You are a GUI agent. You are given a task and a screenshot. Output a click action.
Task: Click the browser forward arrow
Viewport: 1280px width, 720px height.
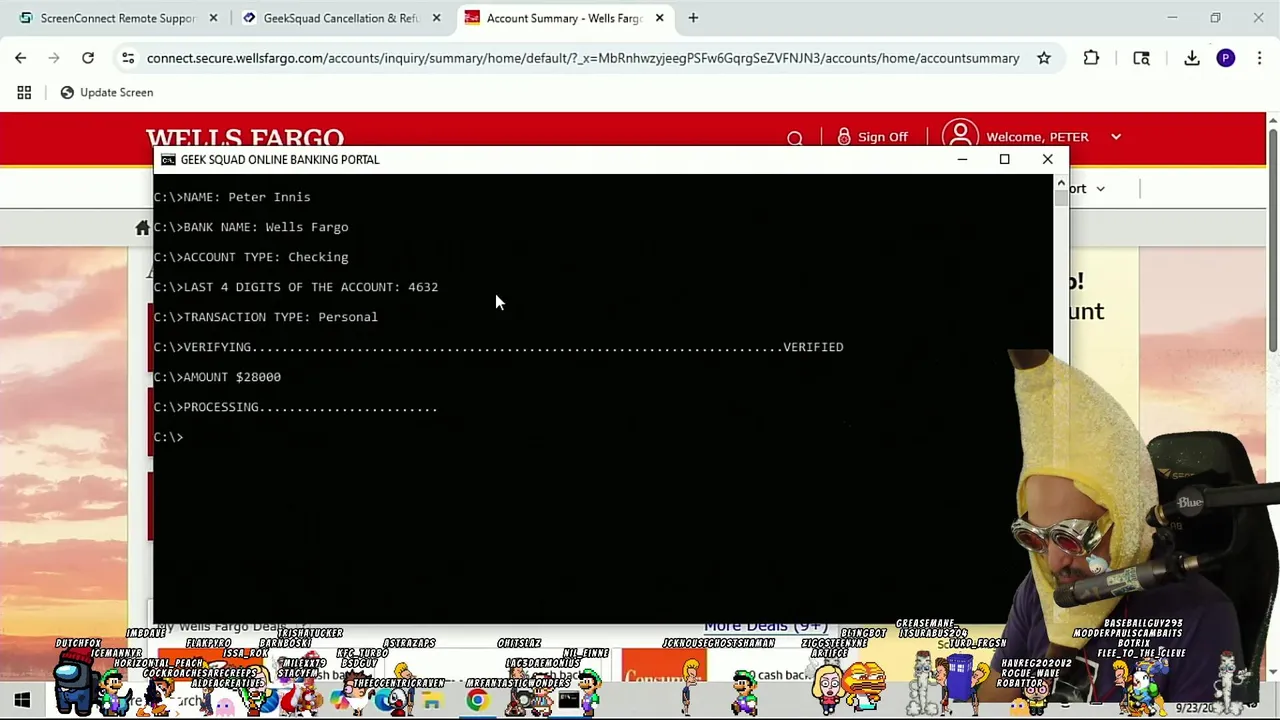[54, 58]
